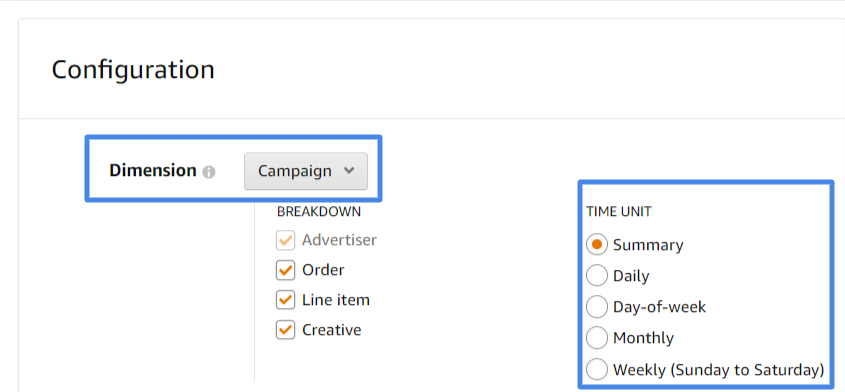Select the Summary time unit radio button

pyautogui.click(x=597, y=245)
